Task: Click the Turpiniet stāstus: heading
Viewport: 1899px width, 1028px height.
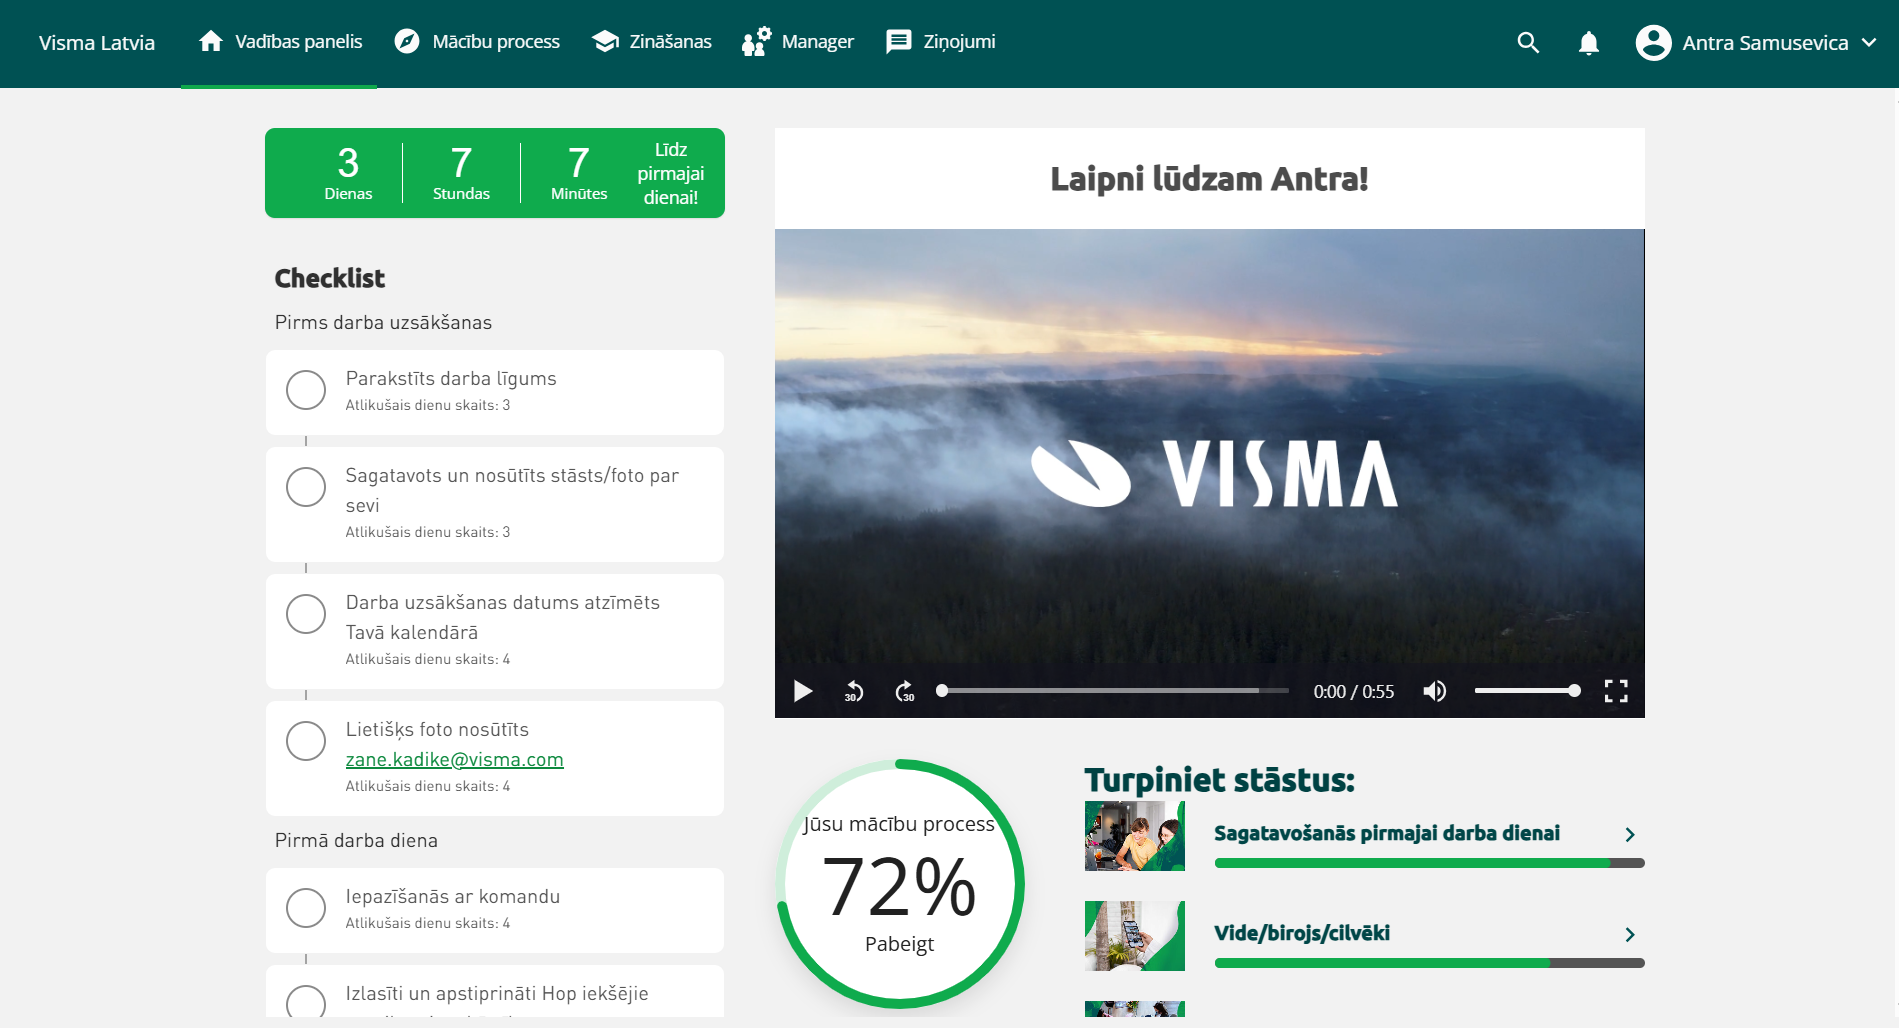Action: click(x=1219, y=780)
